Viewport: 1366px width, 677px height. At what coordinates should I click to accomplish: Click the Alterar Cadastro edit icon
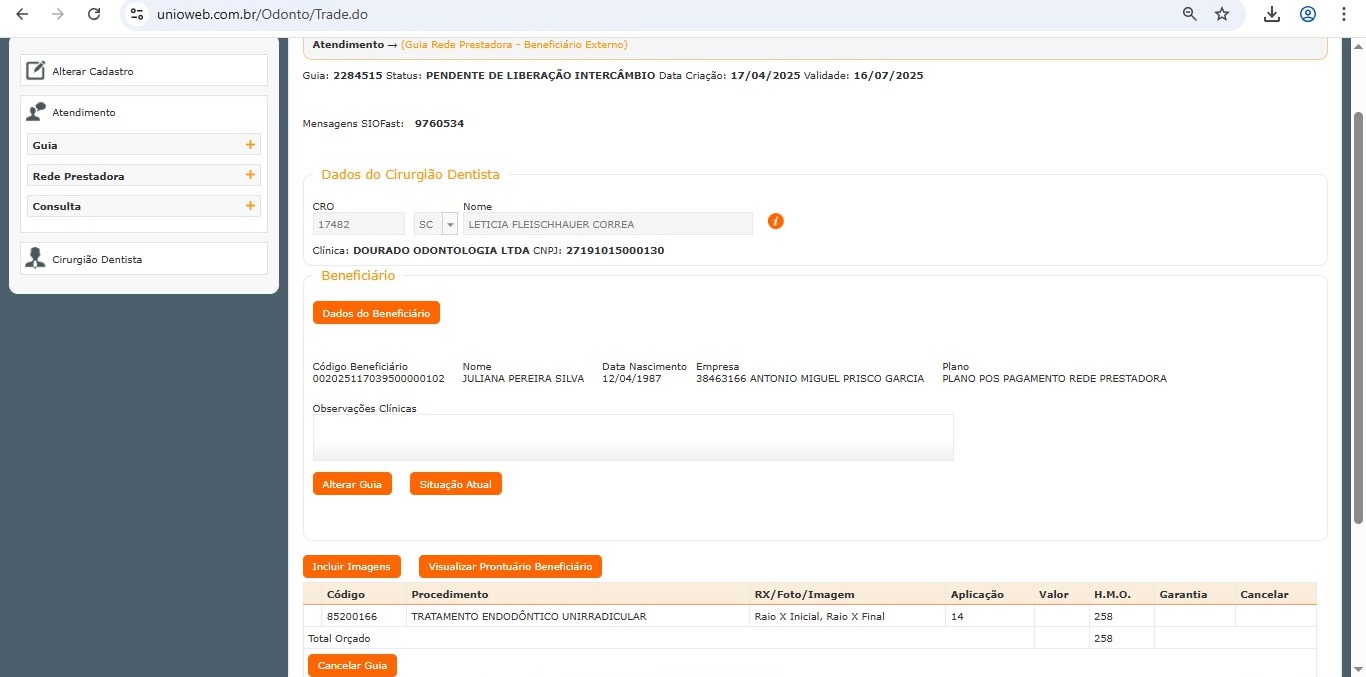coord(36,71)
